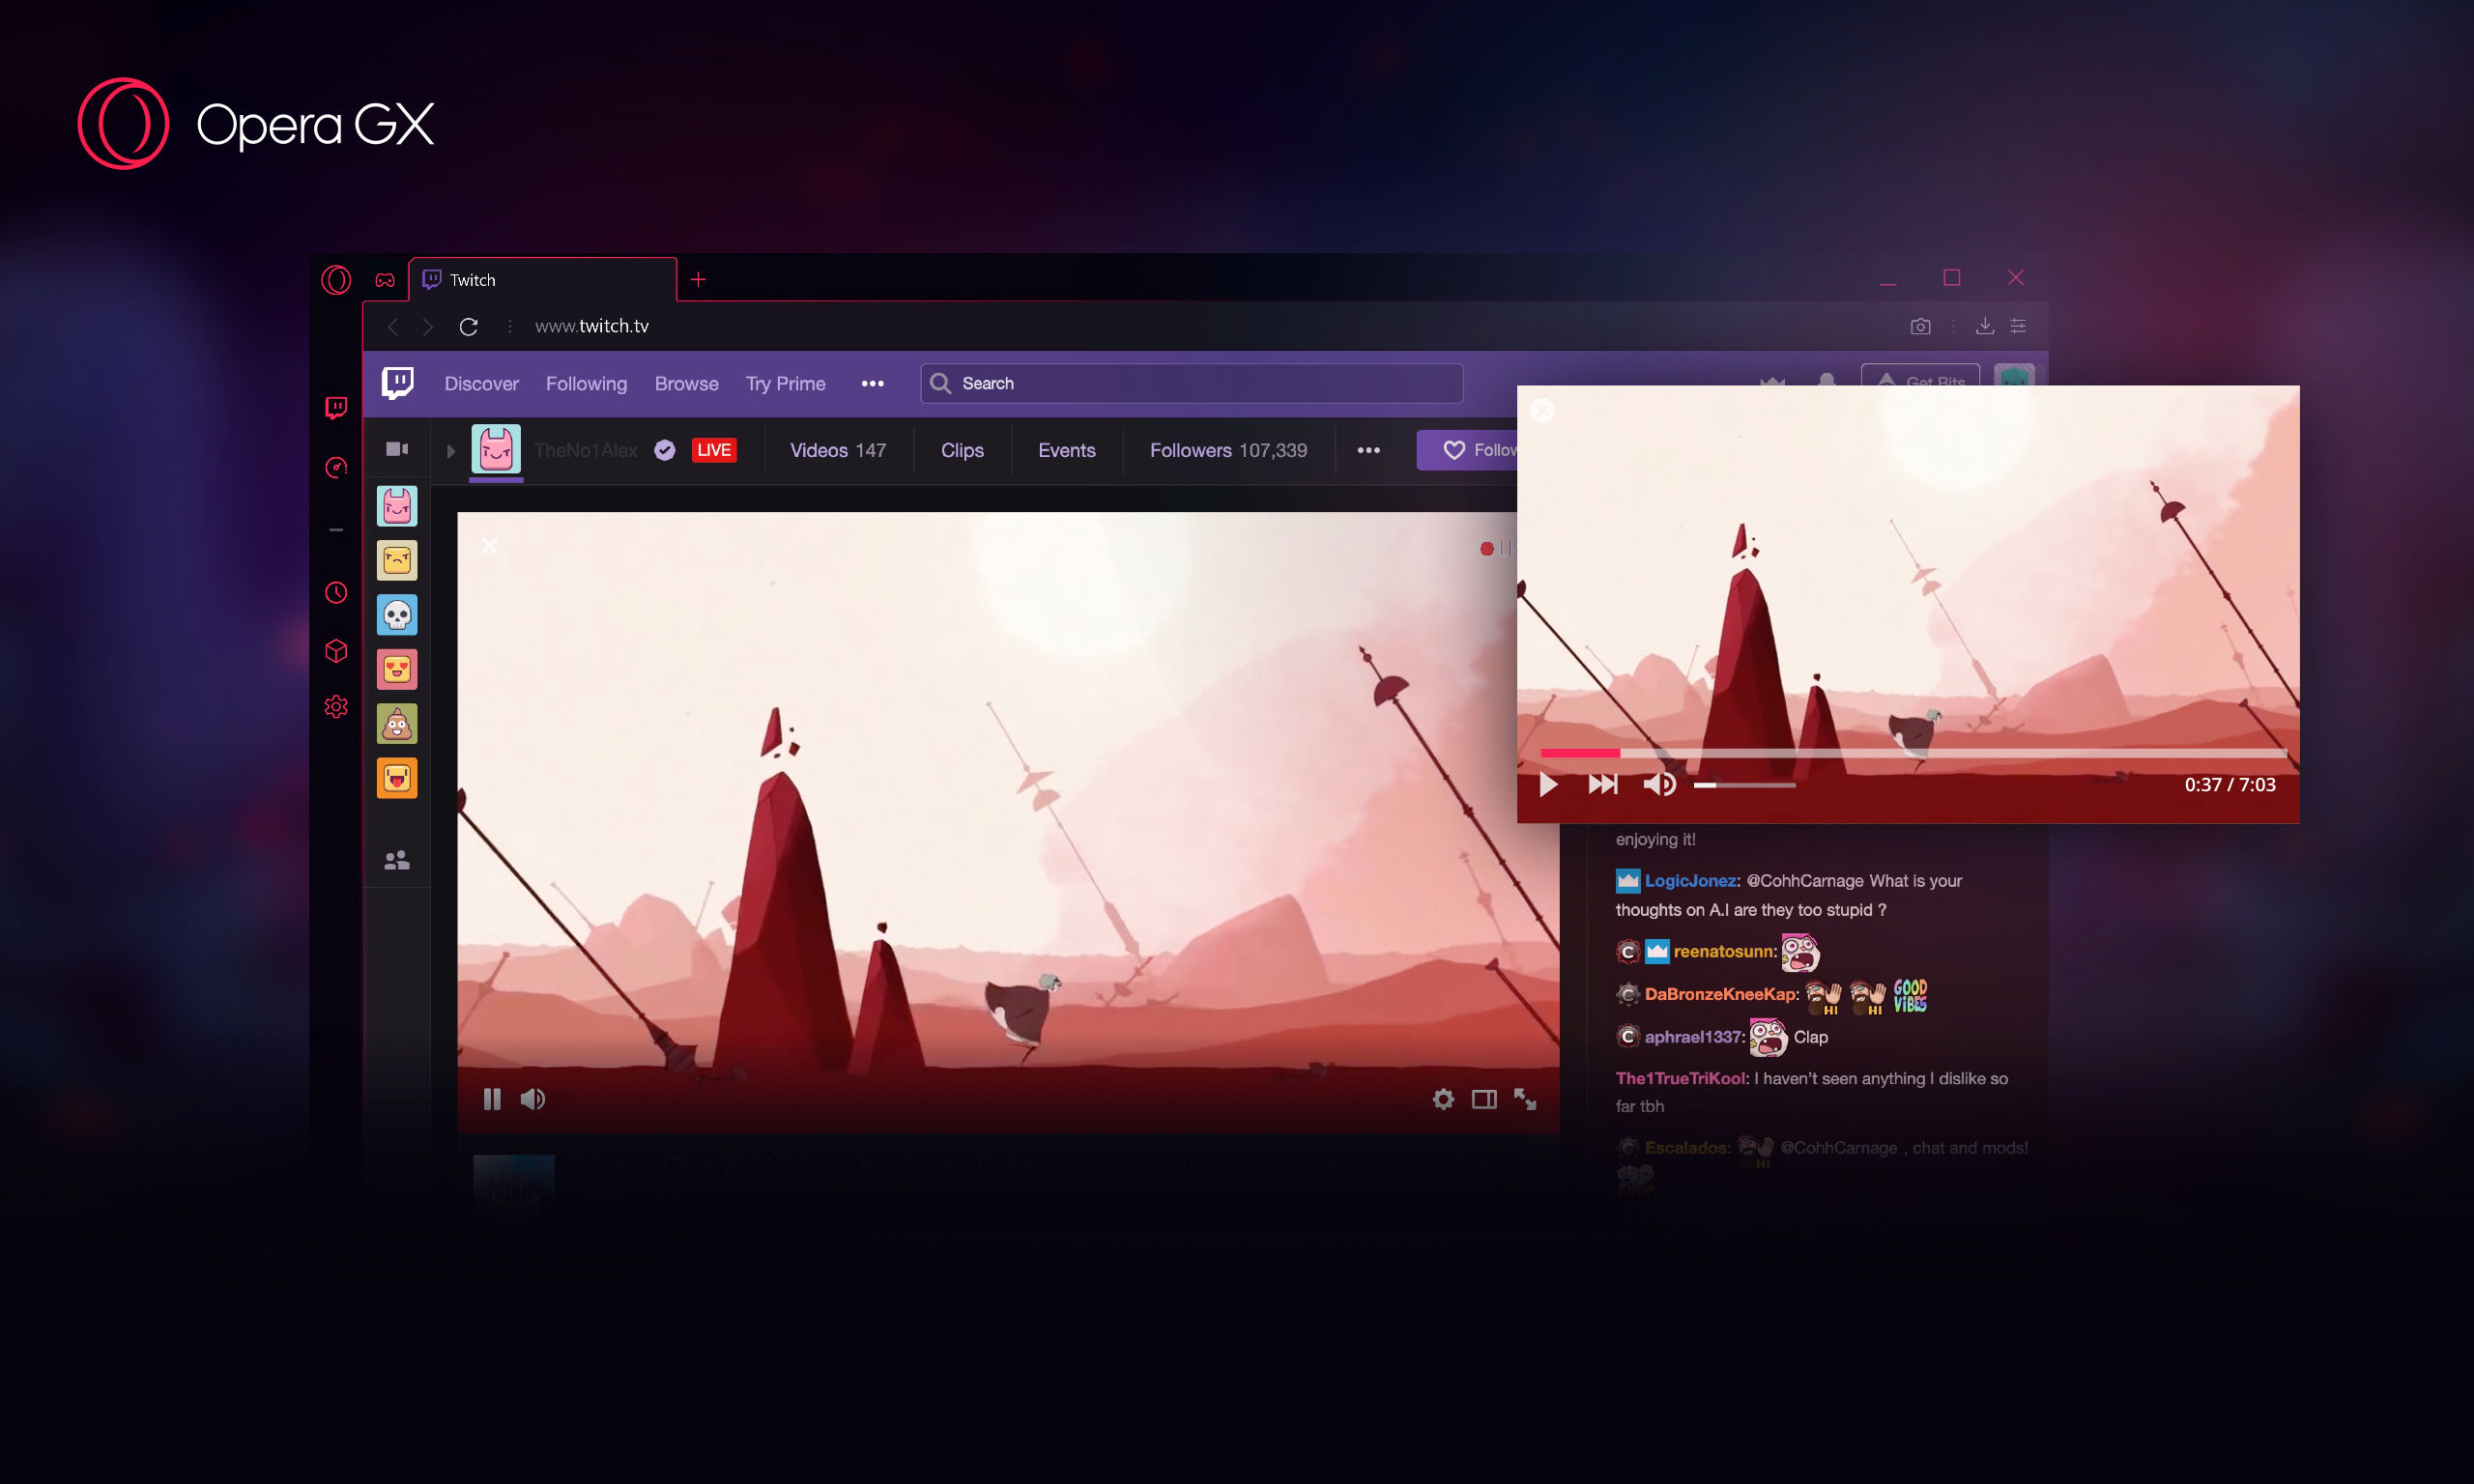
Task: Toggle mute on the main video player
Action: coord(532,1100)
